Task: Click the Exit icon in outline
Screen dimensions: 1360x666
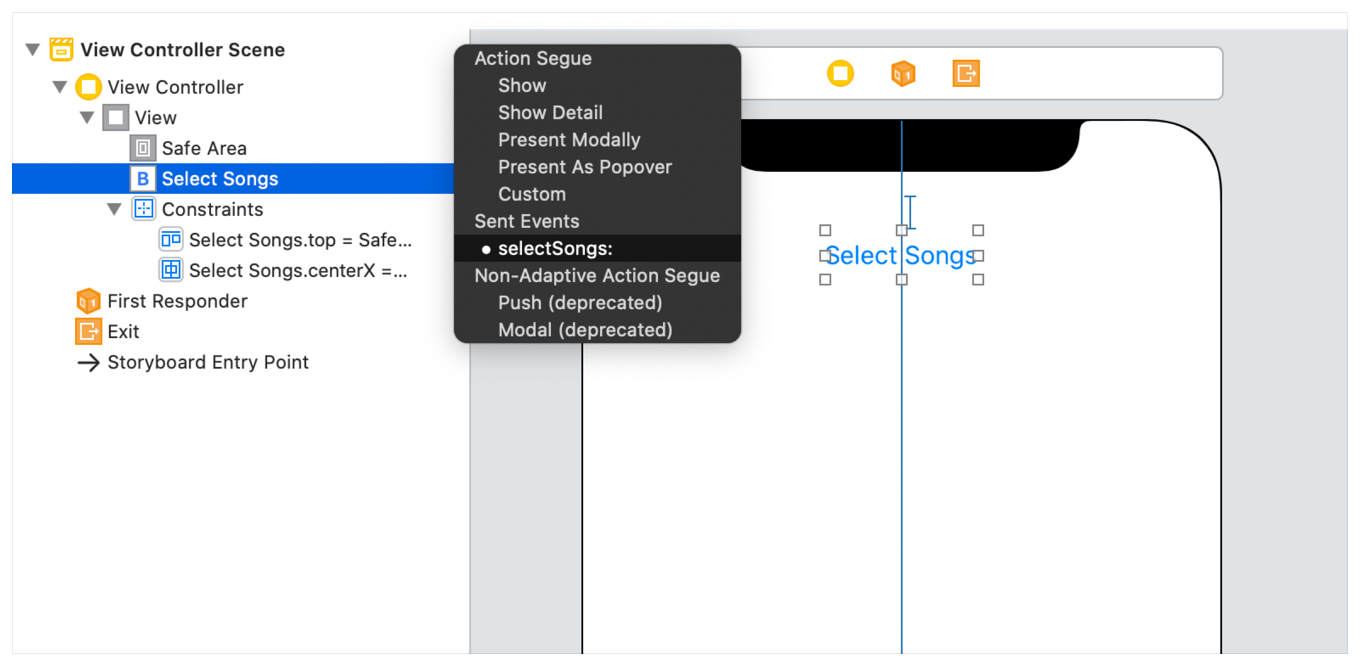Action: click(89, 332)
